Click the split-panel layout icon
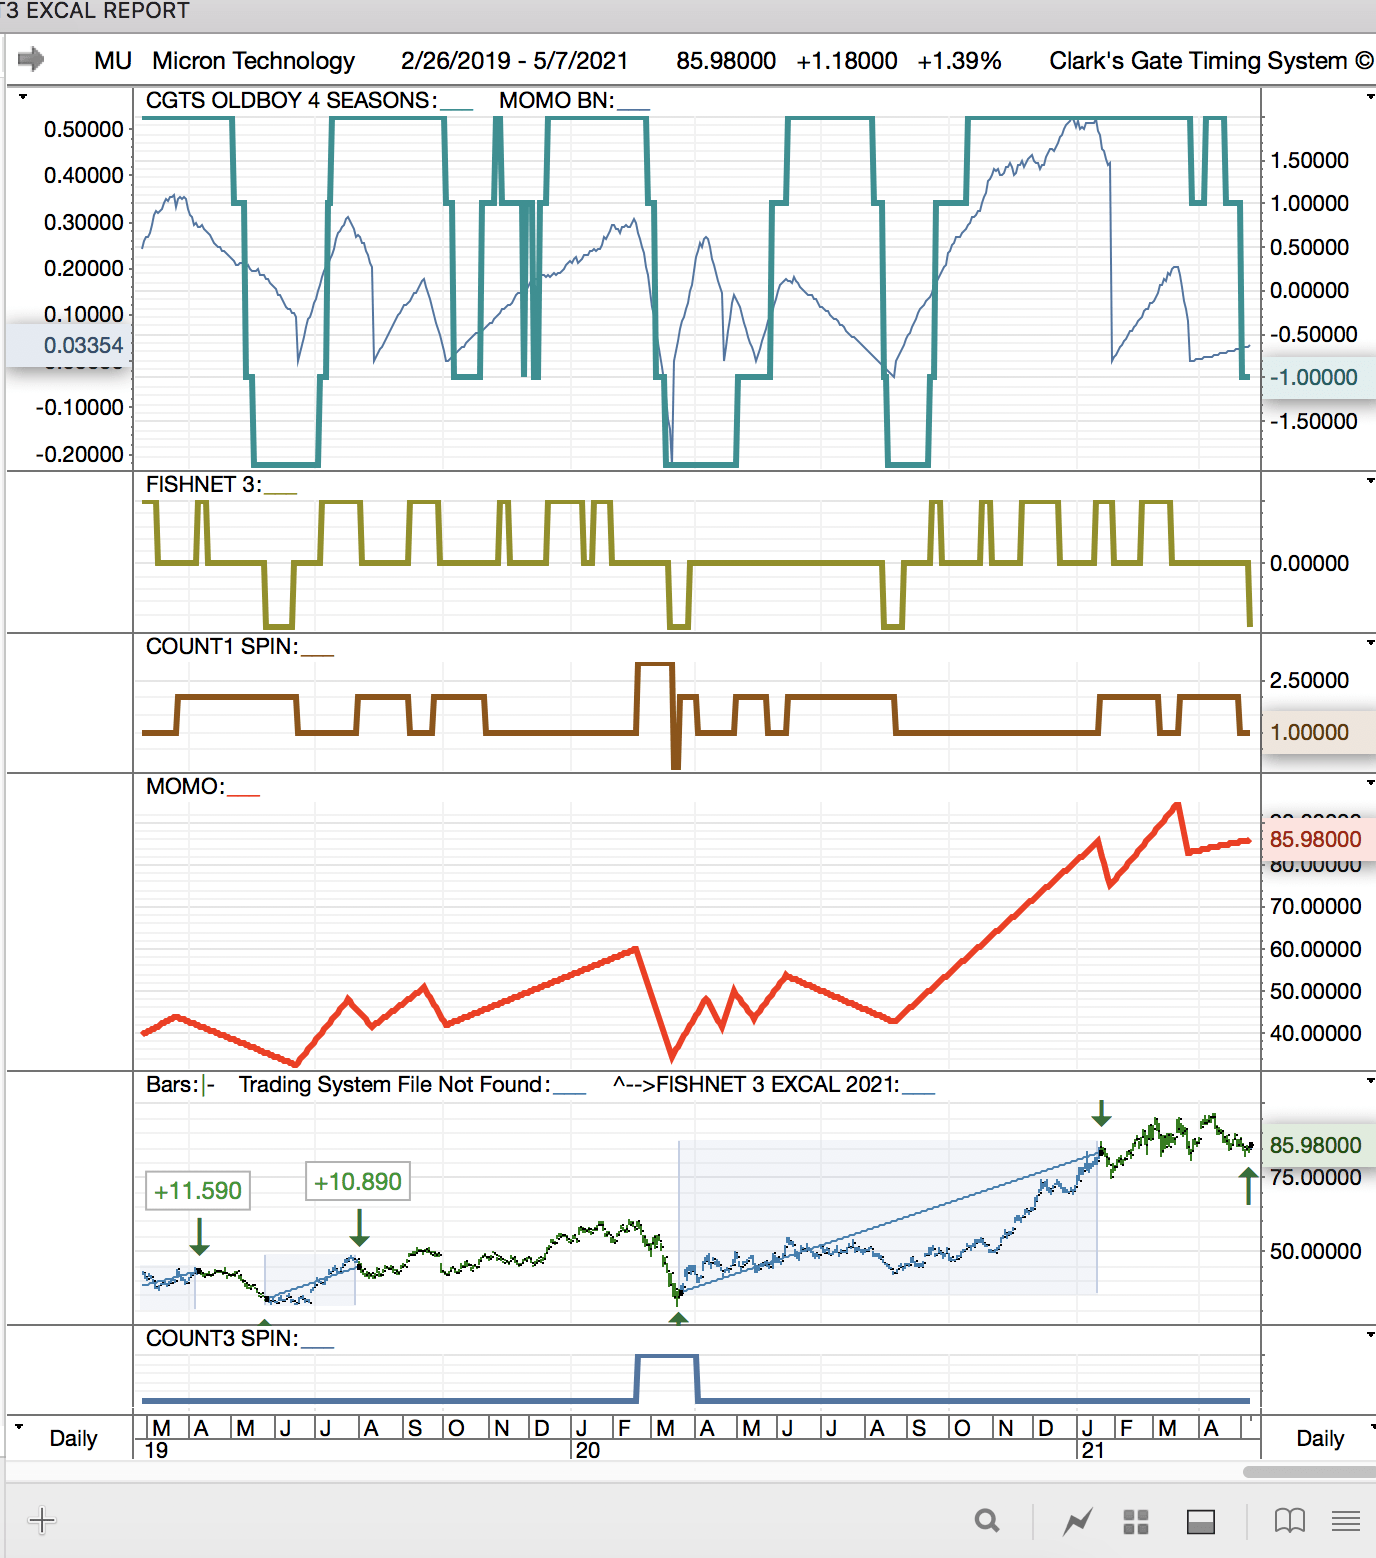Screen dimensions: 1376x1558 1200,1521
